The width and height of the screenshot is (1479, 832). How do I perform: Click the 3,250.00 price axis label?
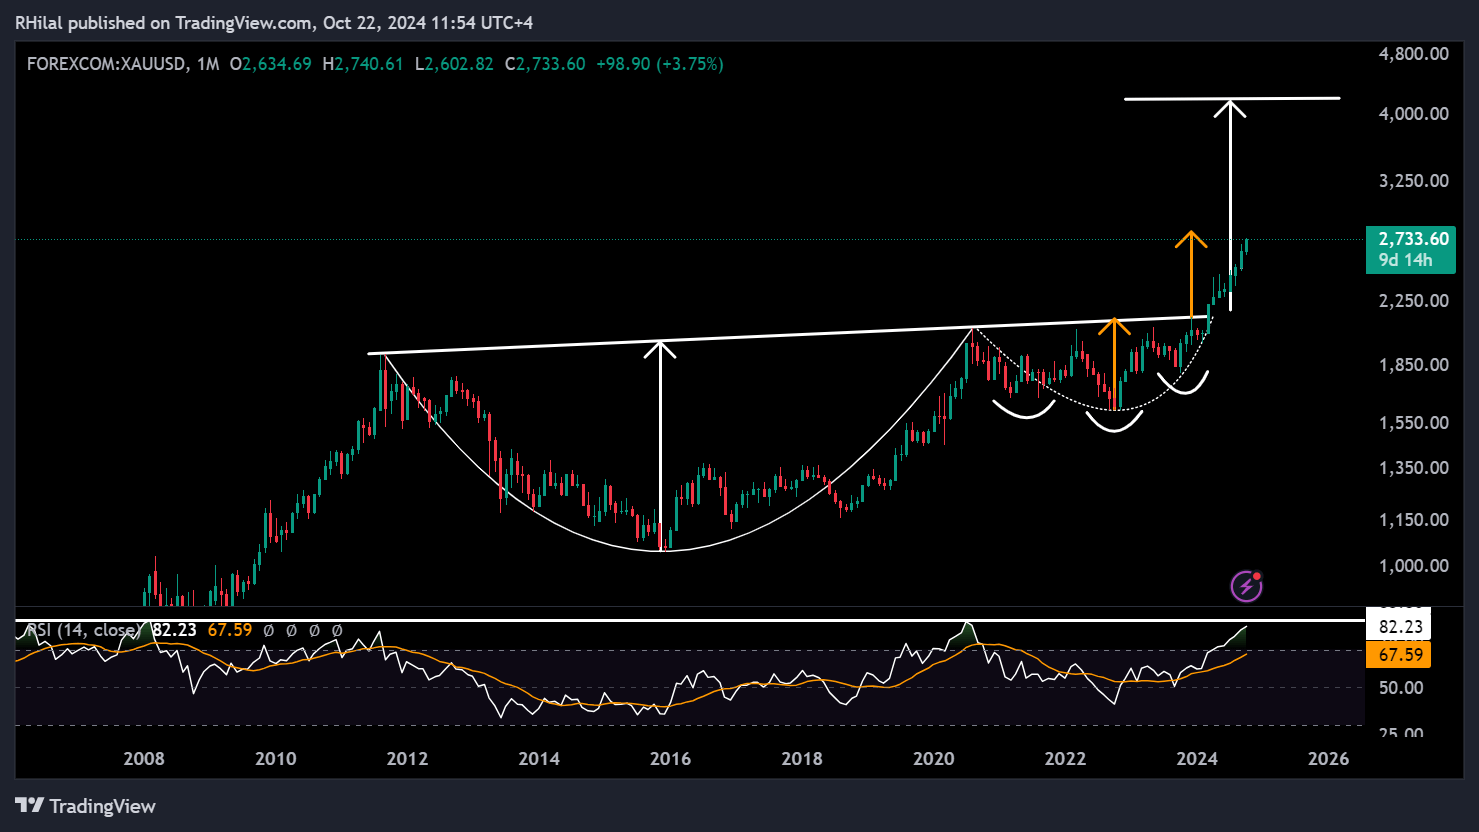1413,181
